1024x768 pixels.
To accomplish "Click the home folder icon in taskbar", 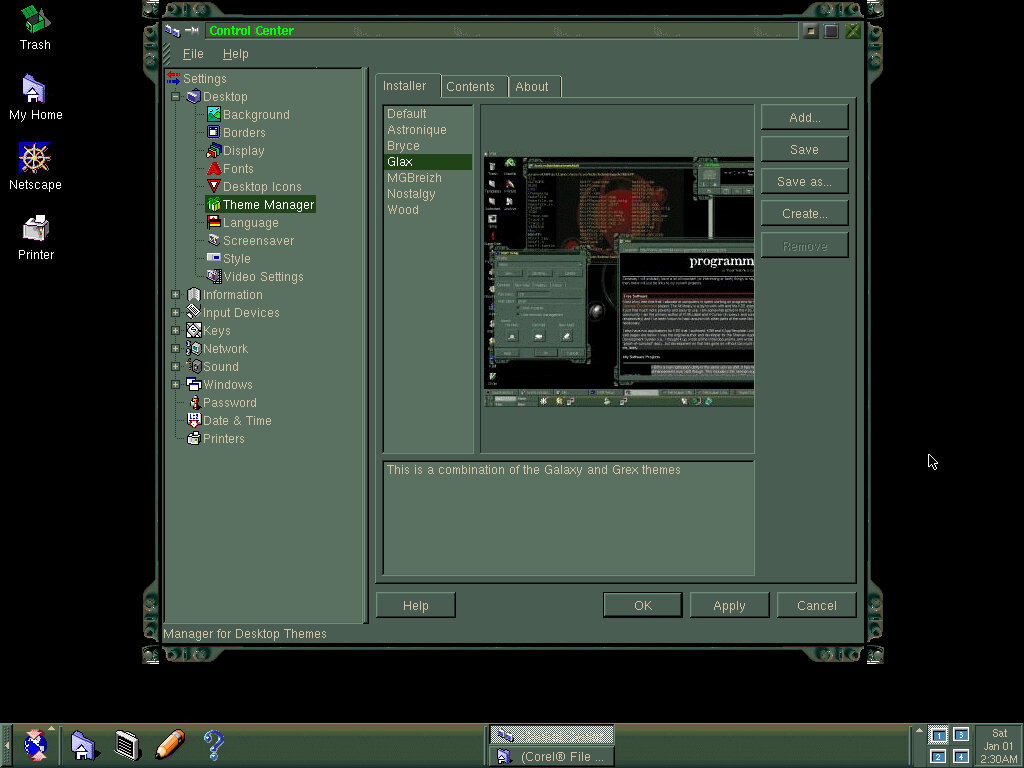I will (x=83, y=744).
